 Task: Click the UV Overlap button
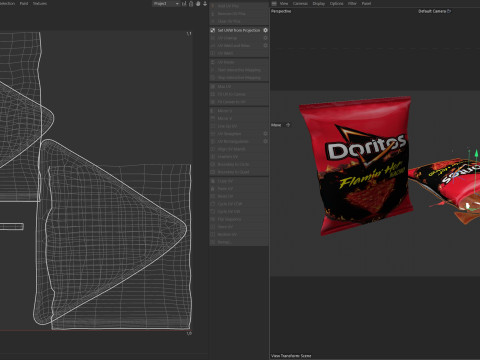coord(239,38)
